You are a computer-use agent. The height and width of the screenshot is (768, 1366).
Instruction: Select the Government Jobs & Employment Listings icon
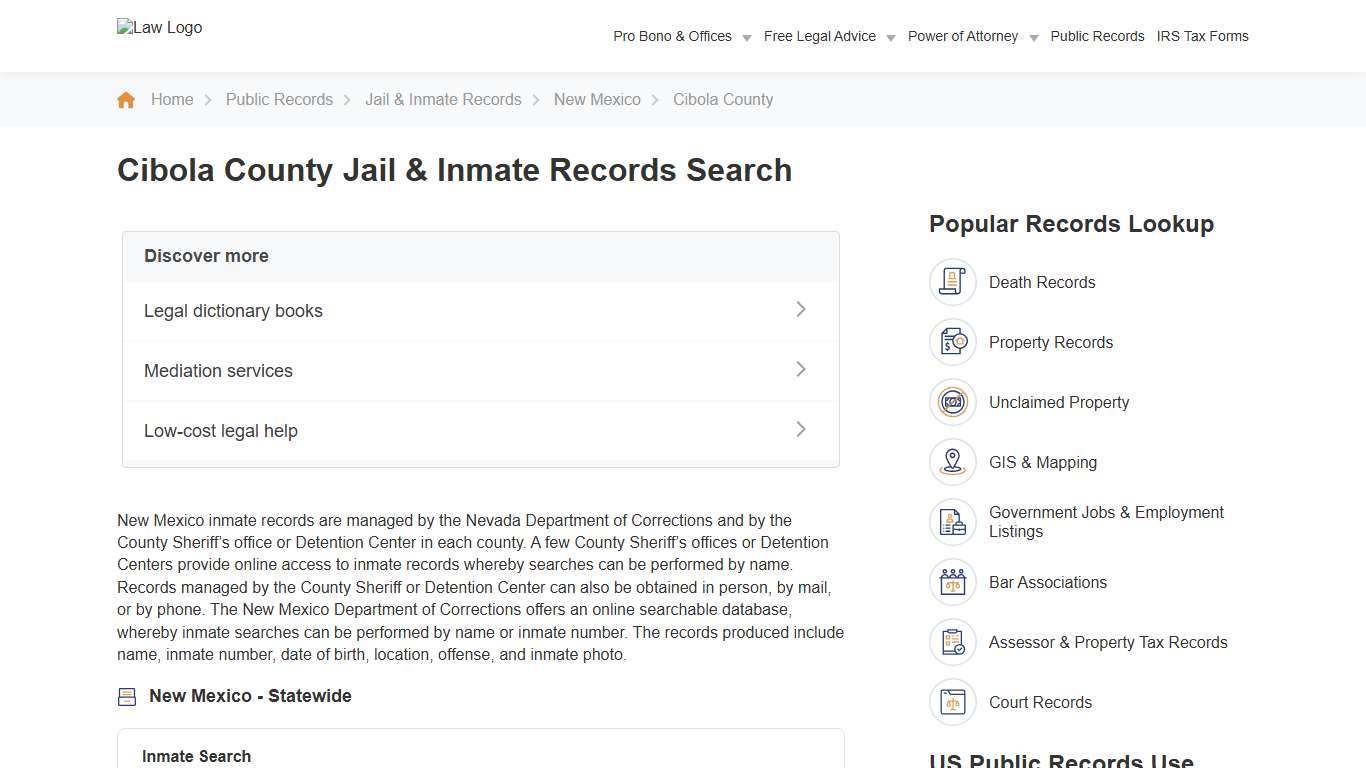952,521
